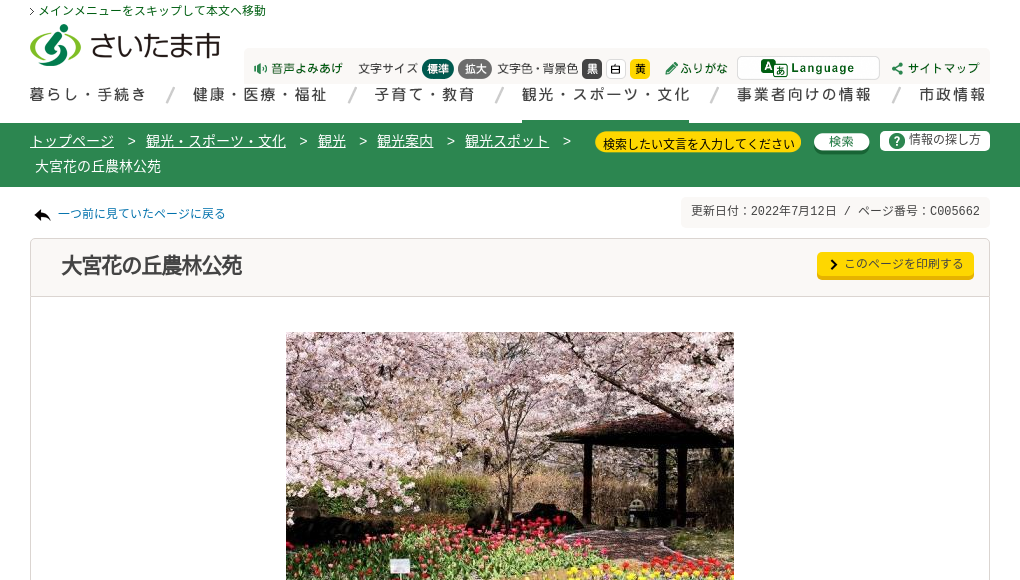Click the back arrow icon above the page title
Viewport: 1020px width, 580px height.
coord(41,213)
